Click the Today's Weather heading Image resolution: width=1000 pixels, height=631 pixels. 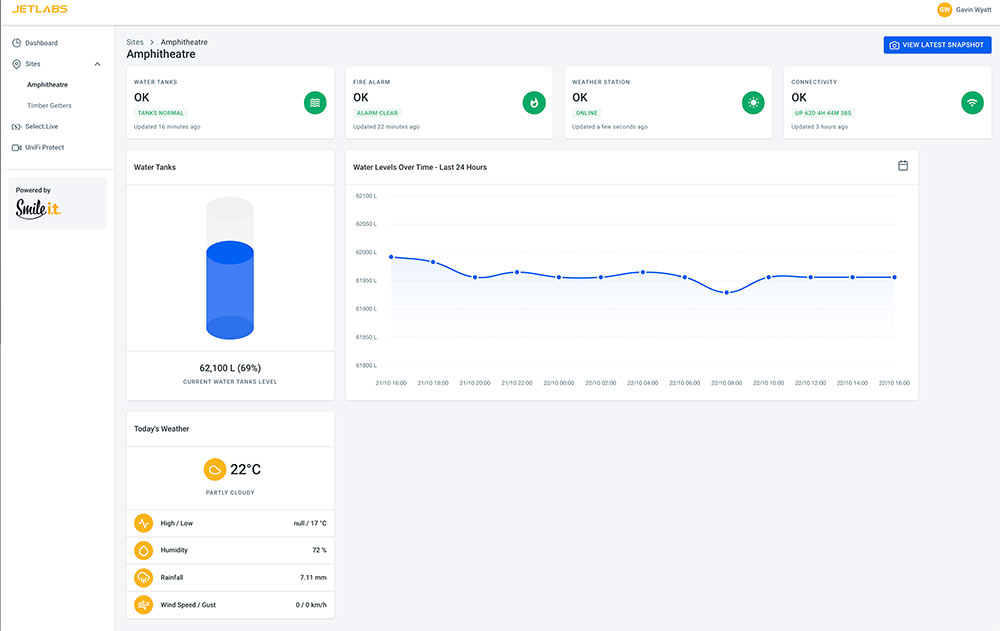pos(161,429)
